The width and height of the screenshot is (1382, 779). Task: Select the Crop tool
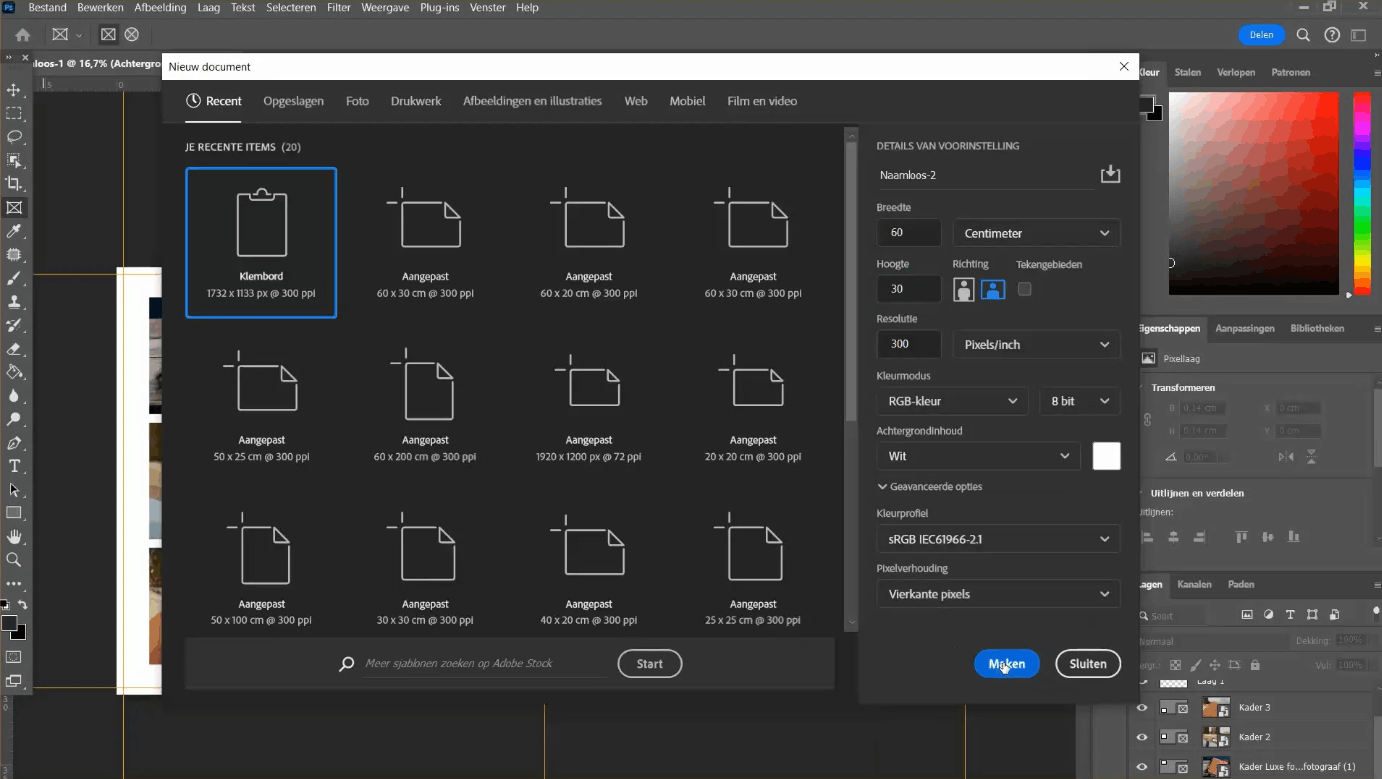(x=14, y=184)
